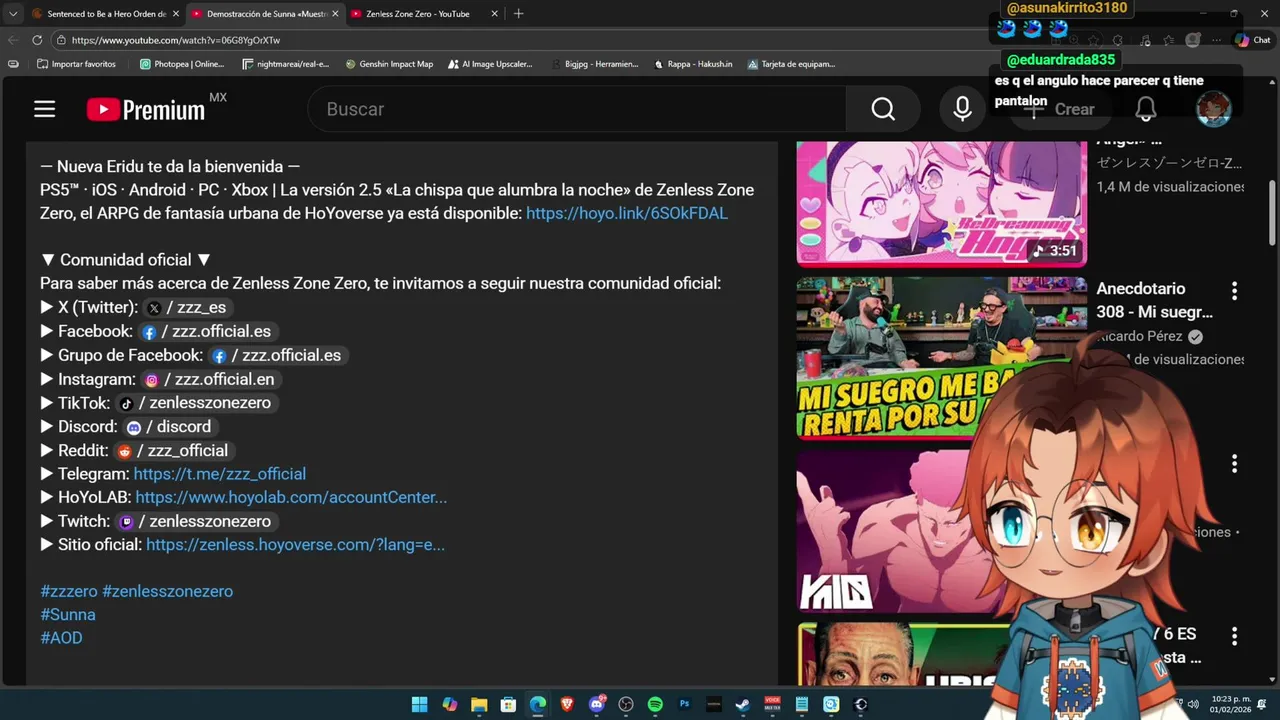Screen dimensions: 1280x720
Task: Follow the hoyo.link/6SOkFDAL link
Action: pos(627,213)
